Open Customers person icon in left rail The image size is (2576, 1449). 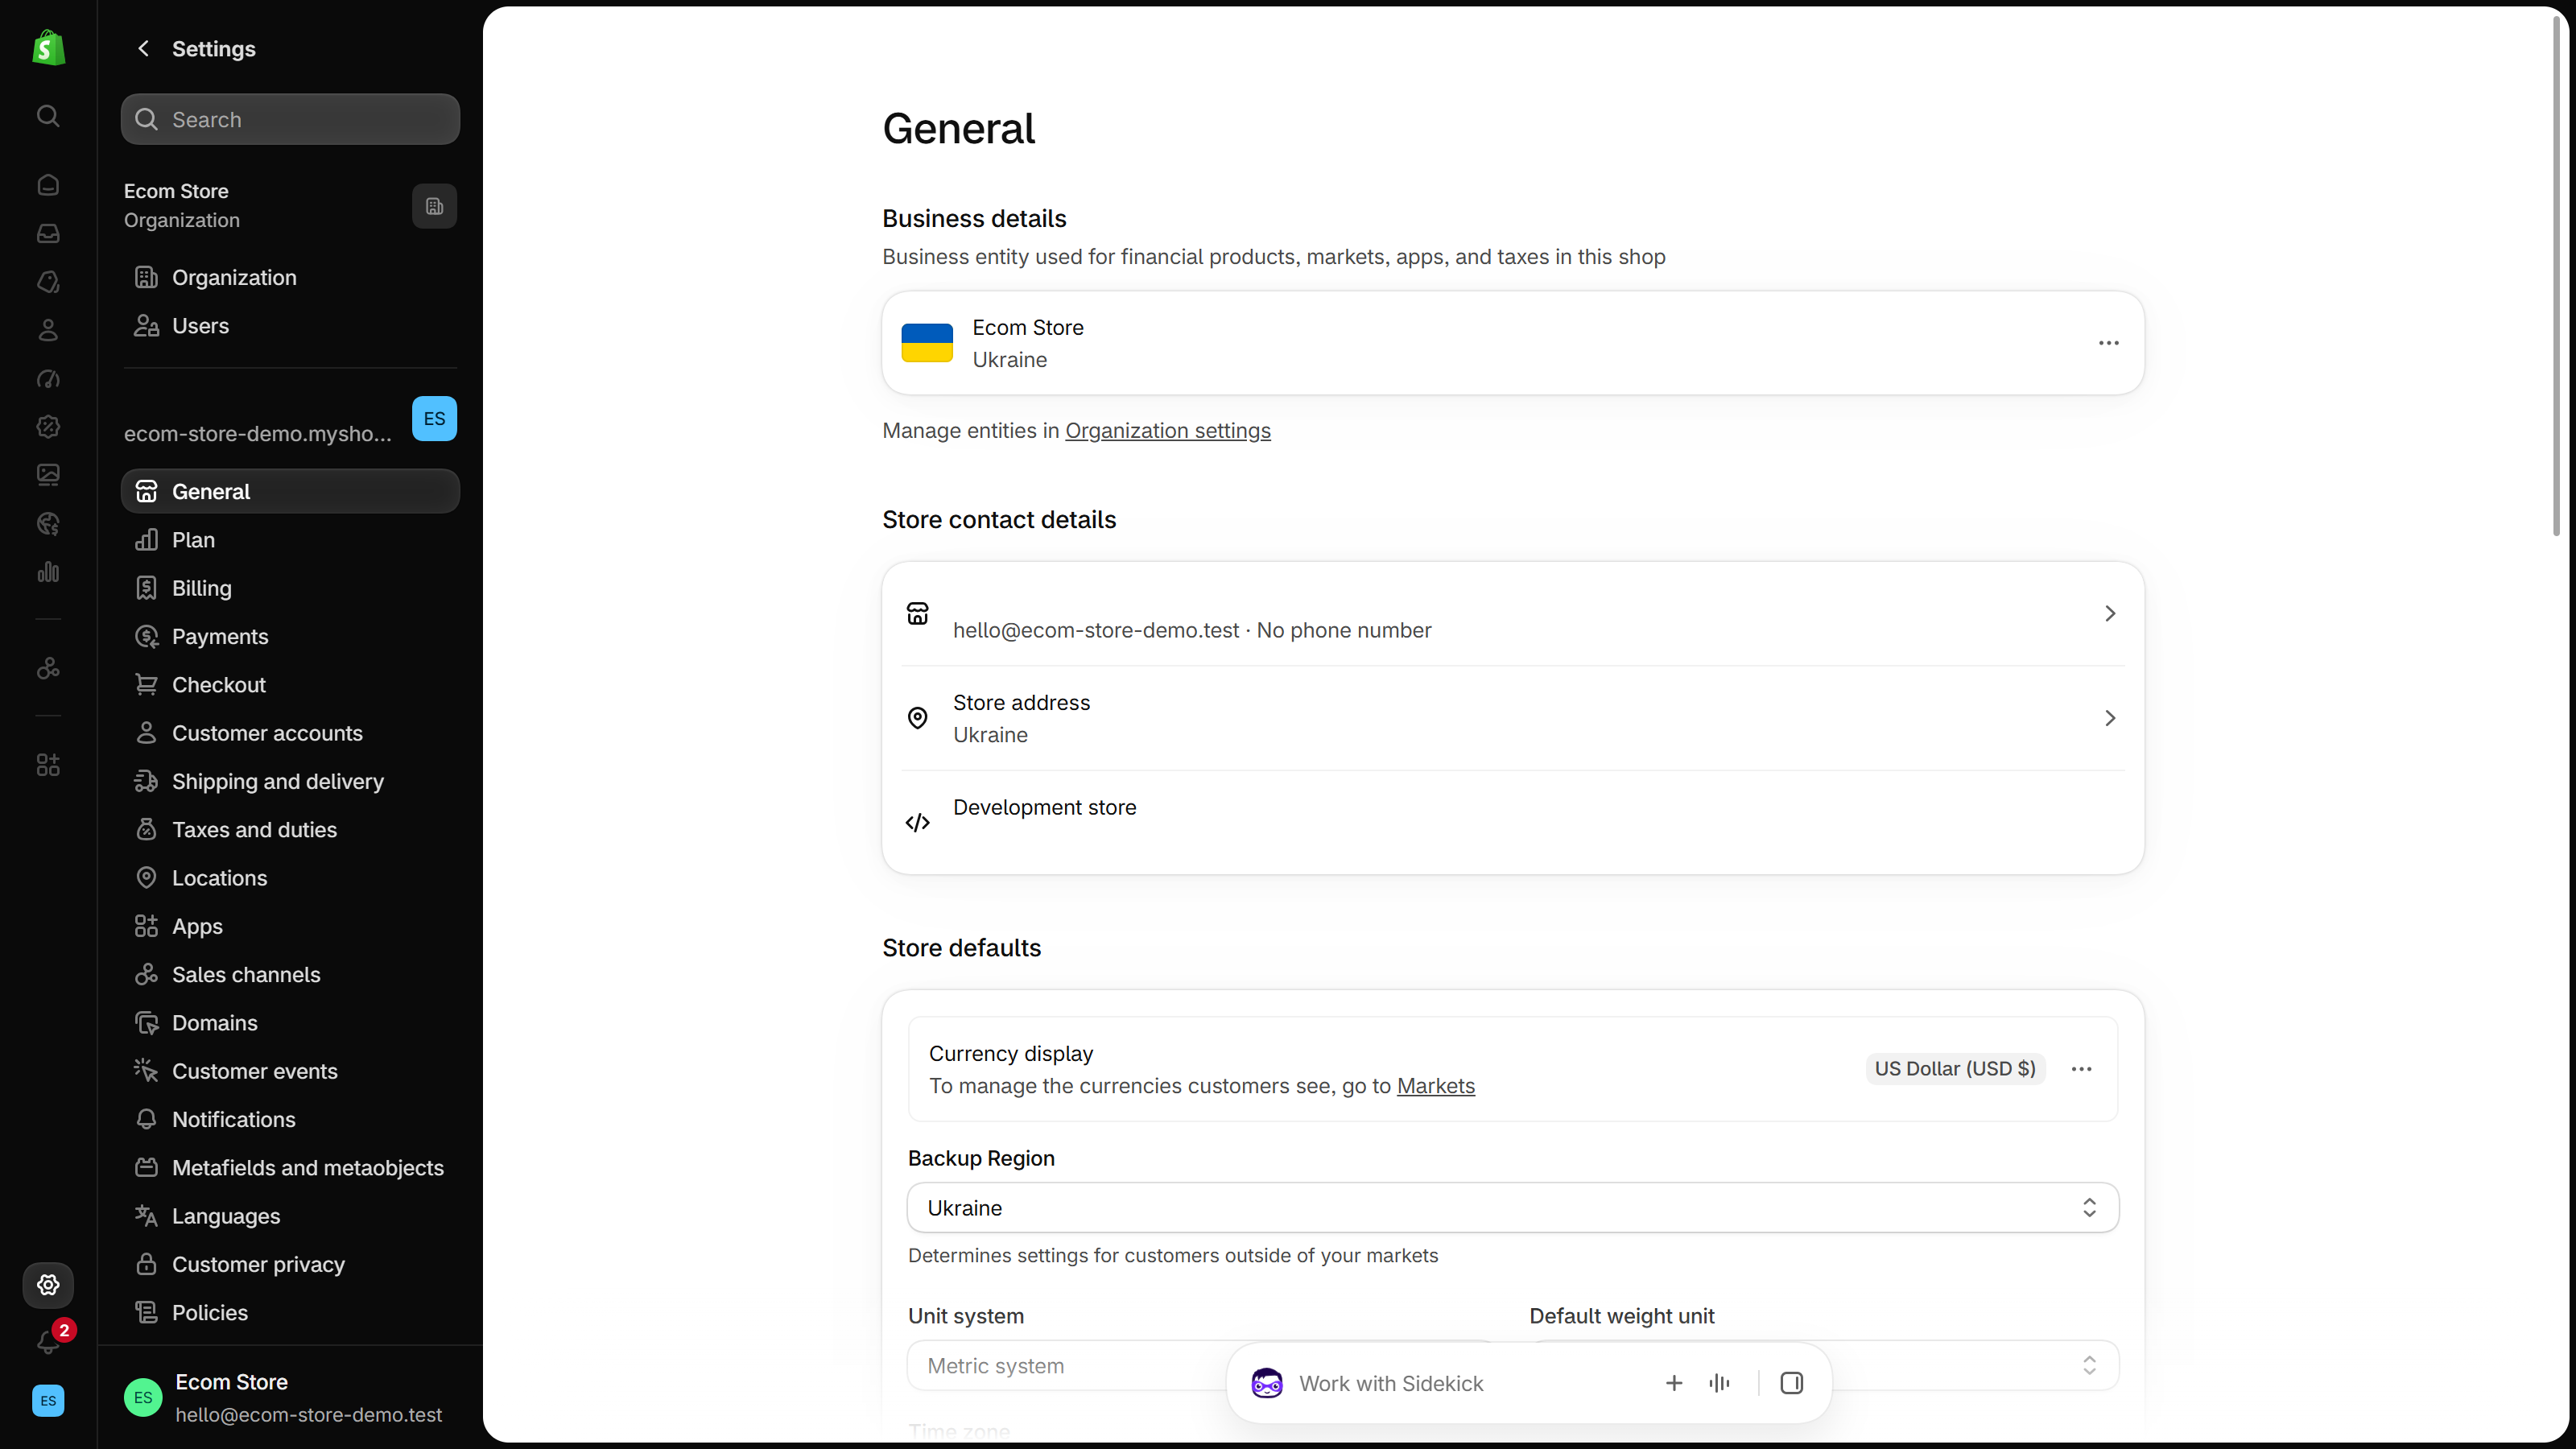[x=48, y=330]
